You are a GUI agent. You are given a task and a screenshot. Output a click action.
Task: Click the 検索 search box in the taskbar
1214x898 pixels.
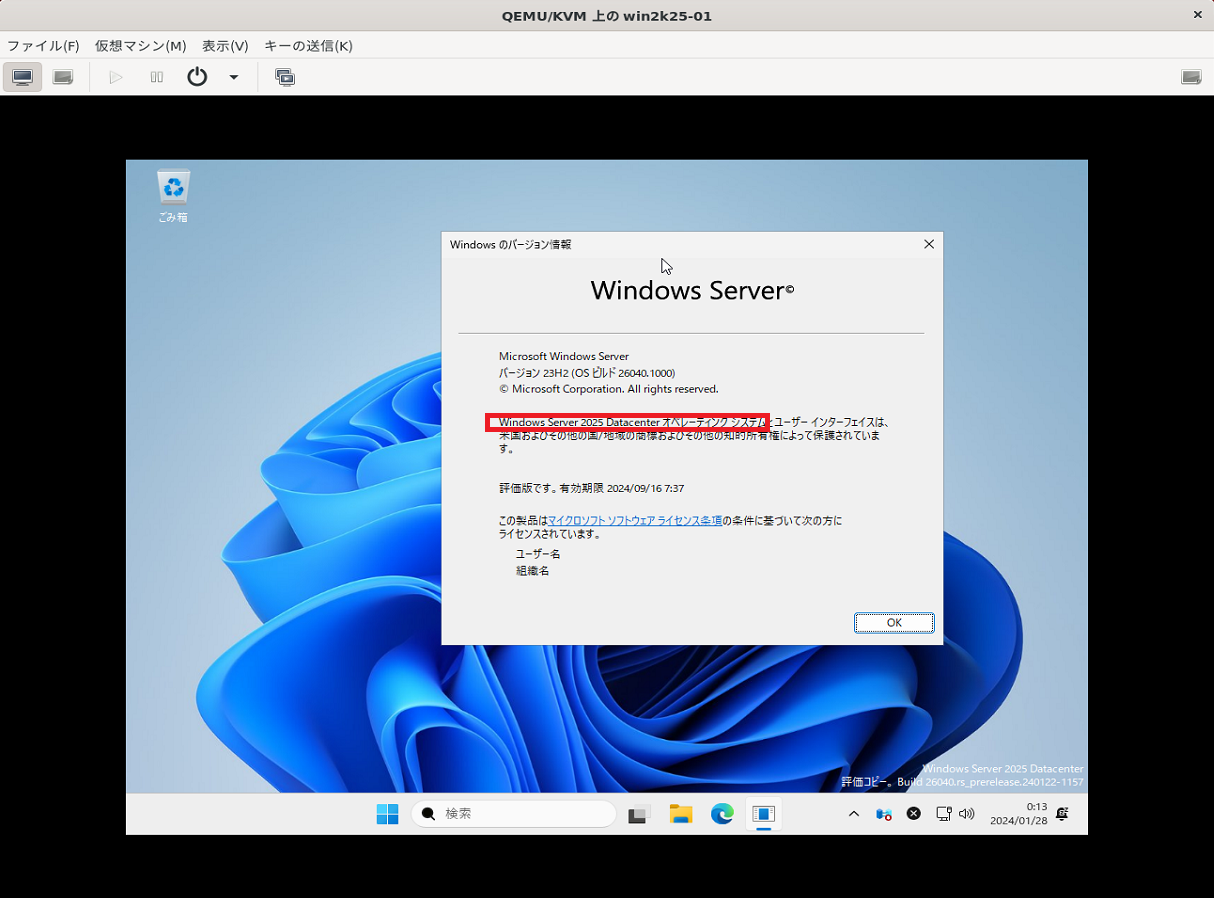coord(512,814)
